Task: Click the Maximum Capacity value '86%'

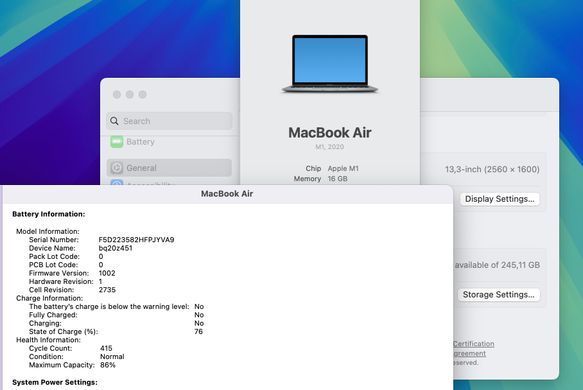Action: tap(108, 365)
